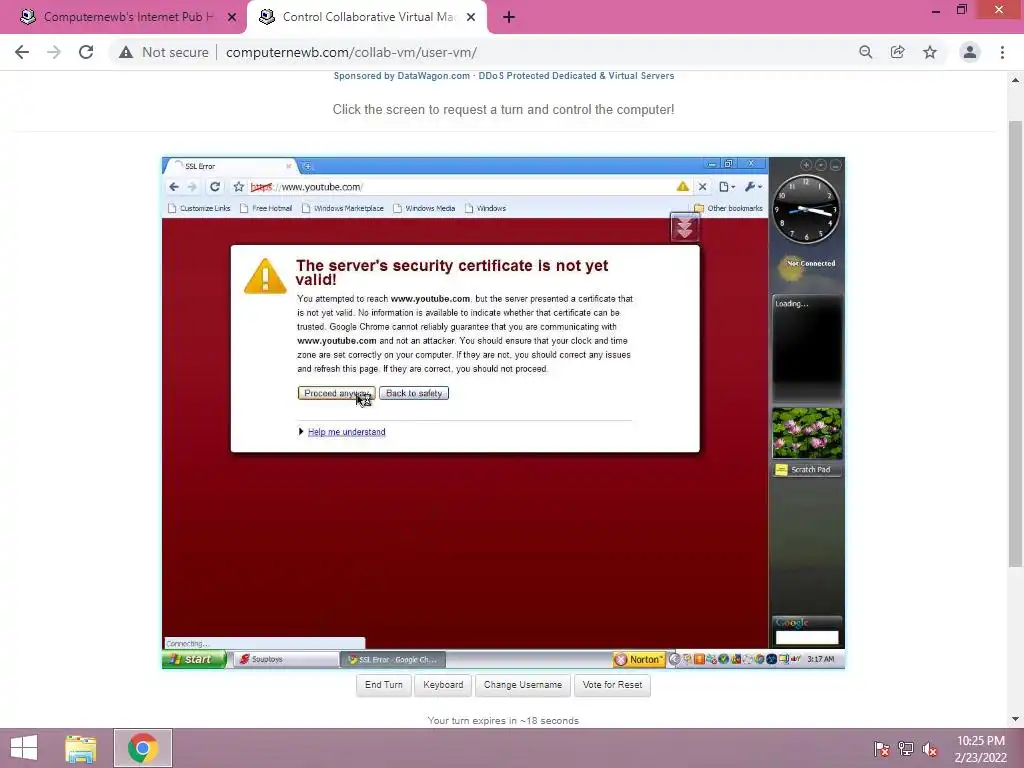Click Vote for Reset button
Image resolution: width=1024 pixels, height=768 pixels.
[612, 685]
